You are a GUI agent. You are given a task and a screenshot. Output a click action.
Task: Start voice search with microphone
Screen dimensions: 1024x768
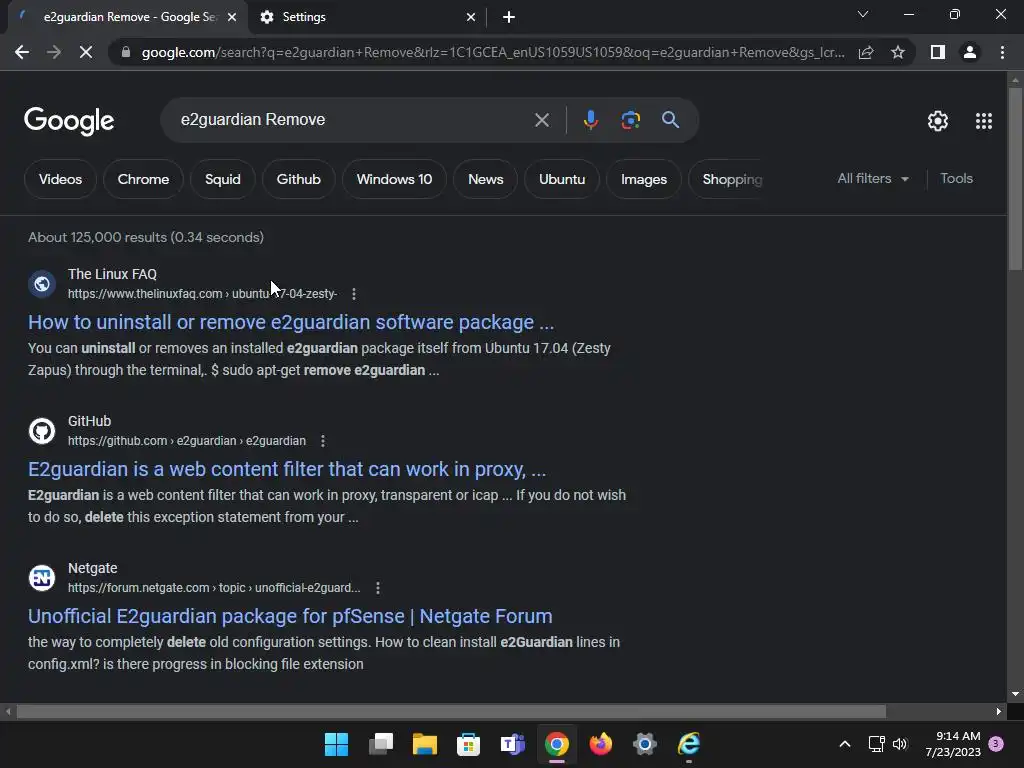coord(590,120)
